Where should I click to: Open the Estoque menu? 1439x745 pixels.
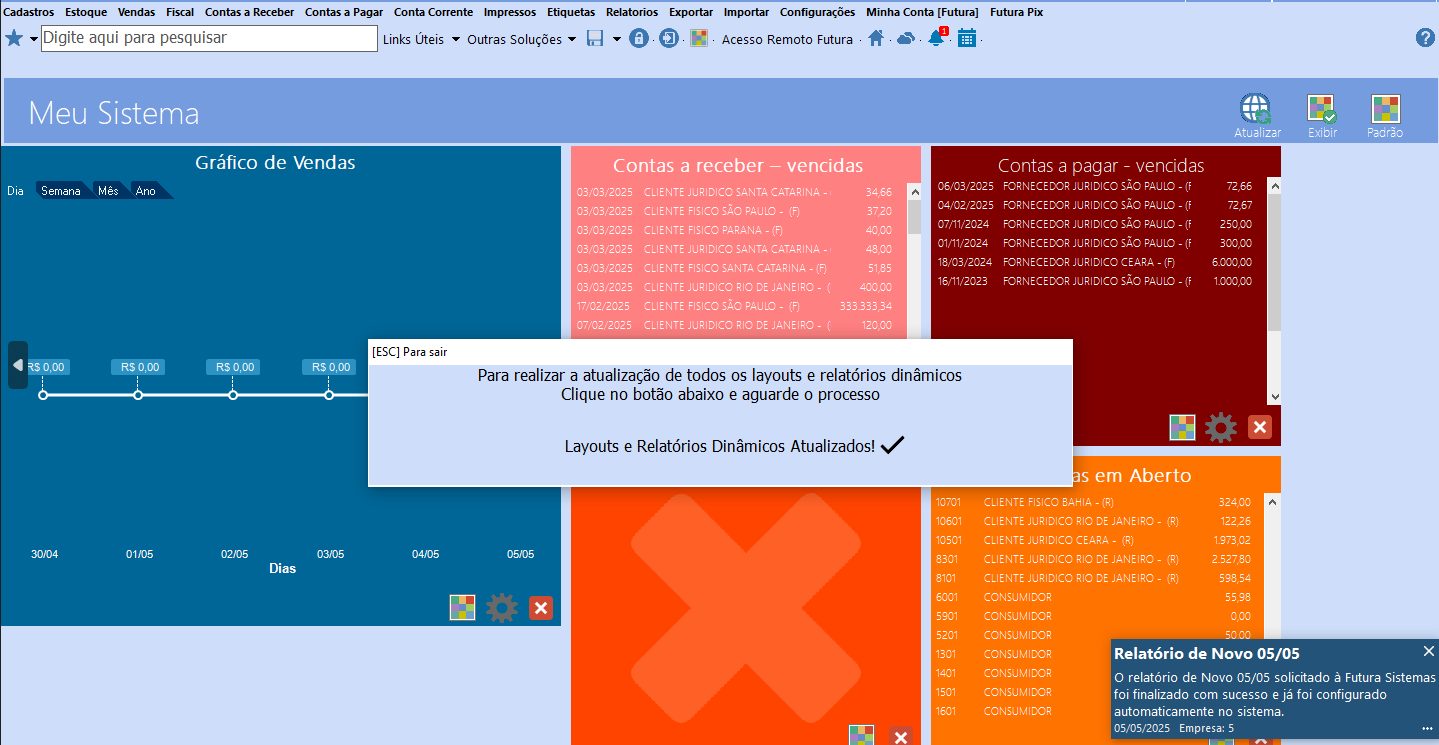tap(86, 12)
